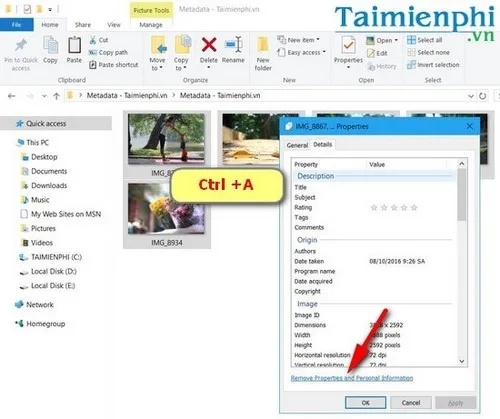Screen dimensions: 500x419
Task: Click first Metadata - Taimienphi.vn breadcrumb
Action: [x=127, y=96]
